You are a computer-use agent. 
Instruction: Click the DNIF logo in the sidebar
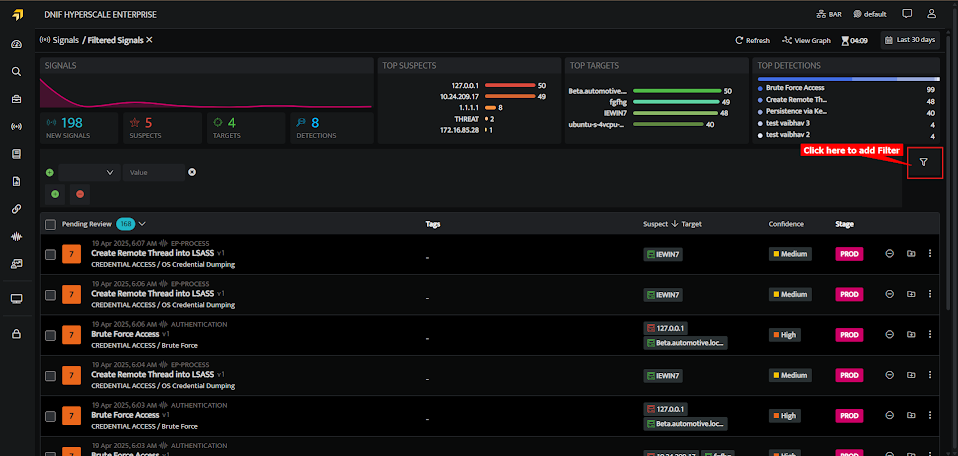[17, 14]
